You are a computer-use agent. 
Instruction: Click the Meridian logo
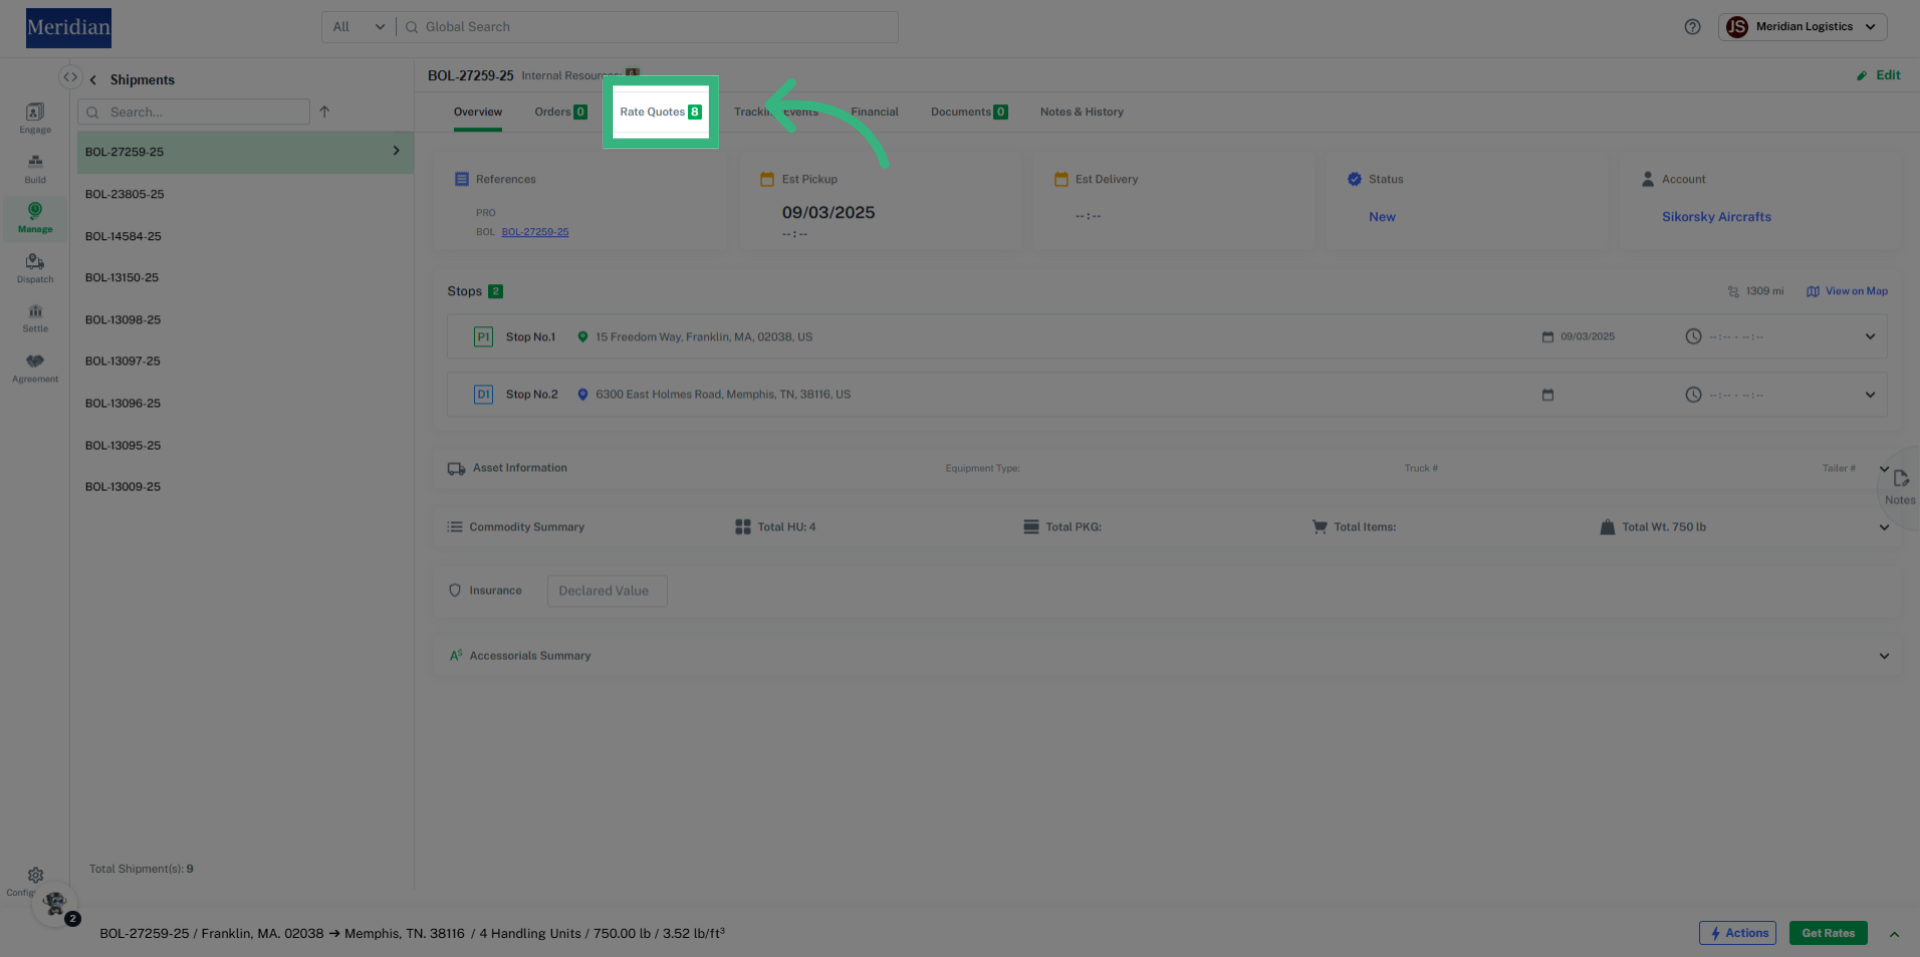coord(69,28)
